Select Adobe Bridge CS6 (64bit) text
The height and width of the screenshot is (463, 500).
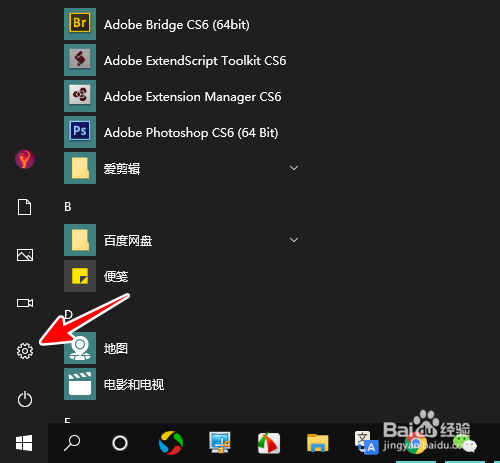tap(177, 25)
